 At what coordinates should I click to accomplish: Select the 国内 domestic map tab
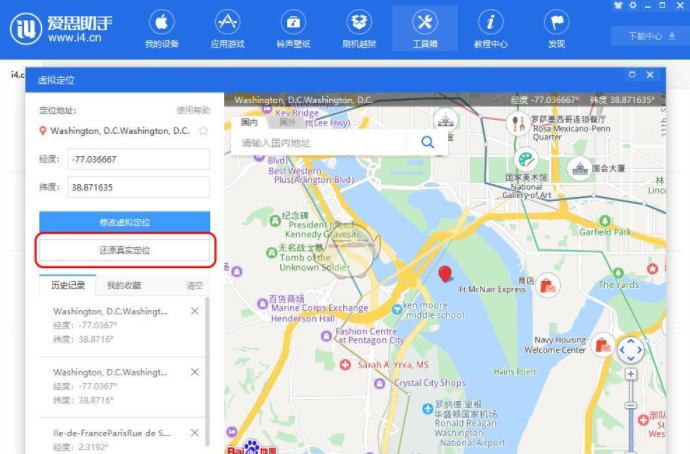(x=249, y=122)
